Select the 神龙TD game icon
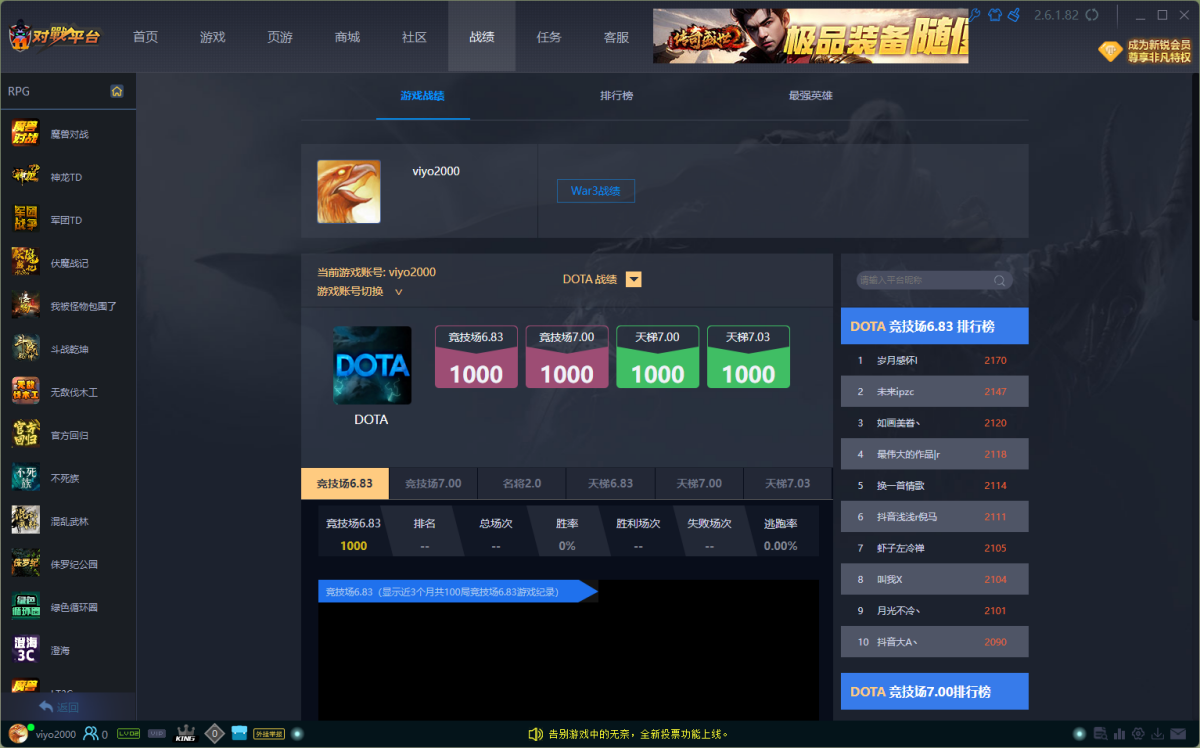This screenshot has height=748, width=1200. (26, 176)
